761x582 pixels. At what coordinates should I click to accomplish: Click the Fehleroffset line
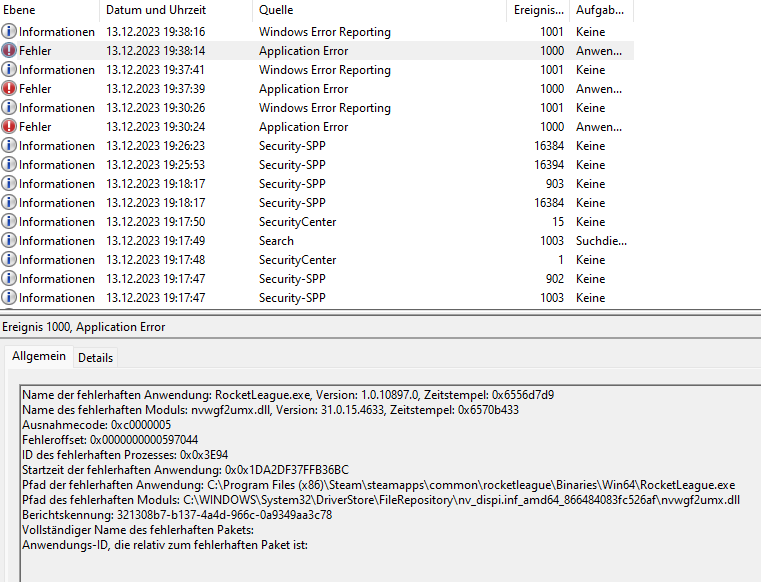110,440
